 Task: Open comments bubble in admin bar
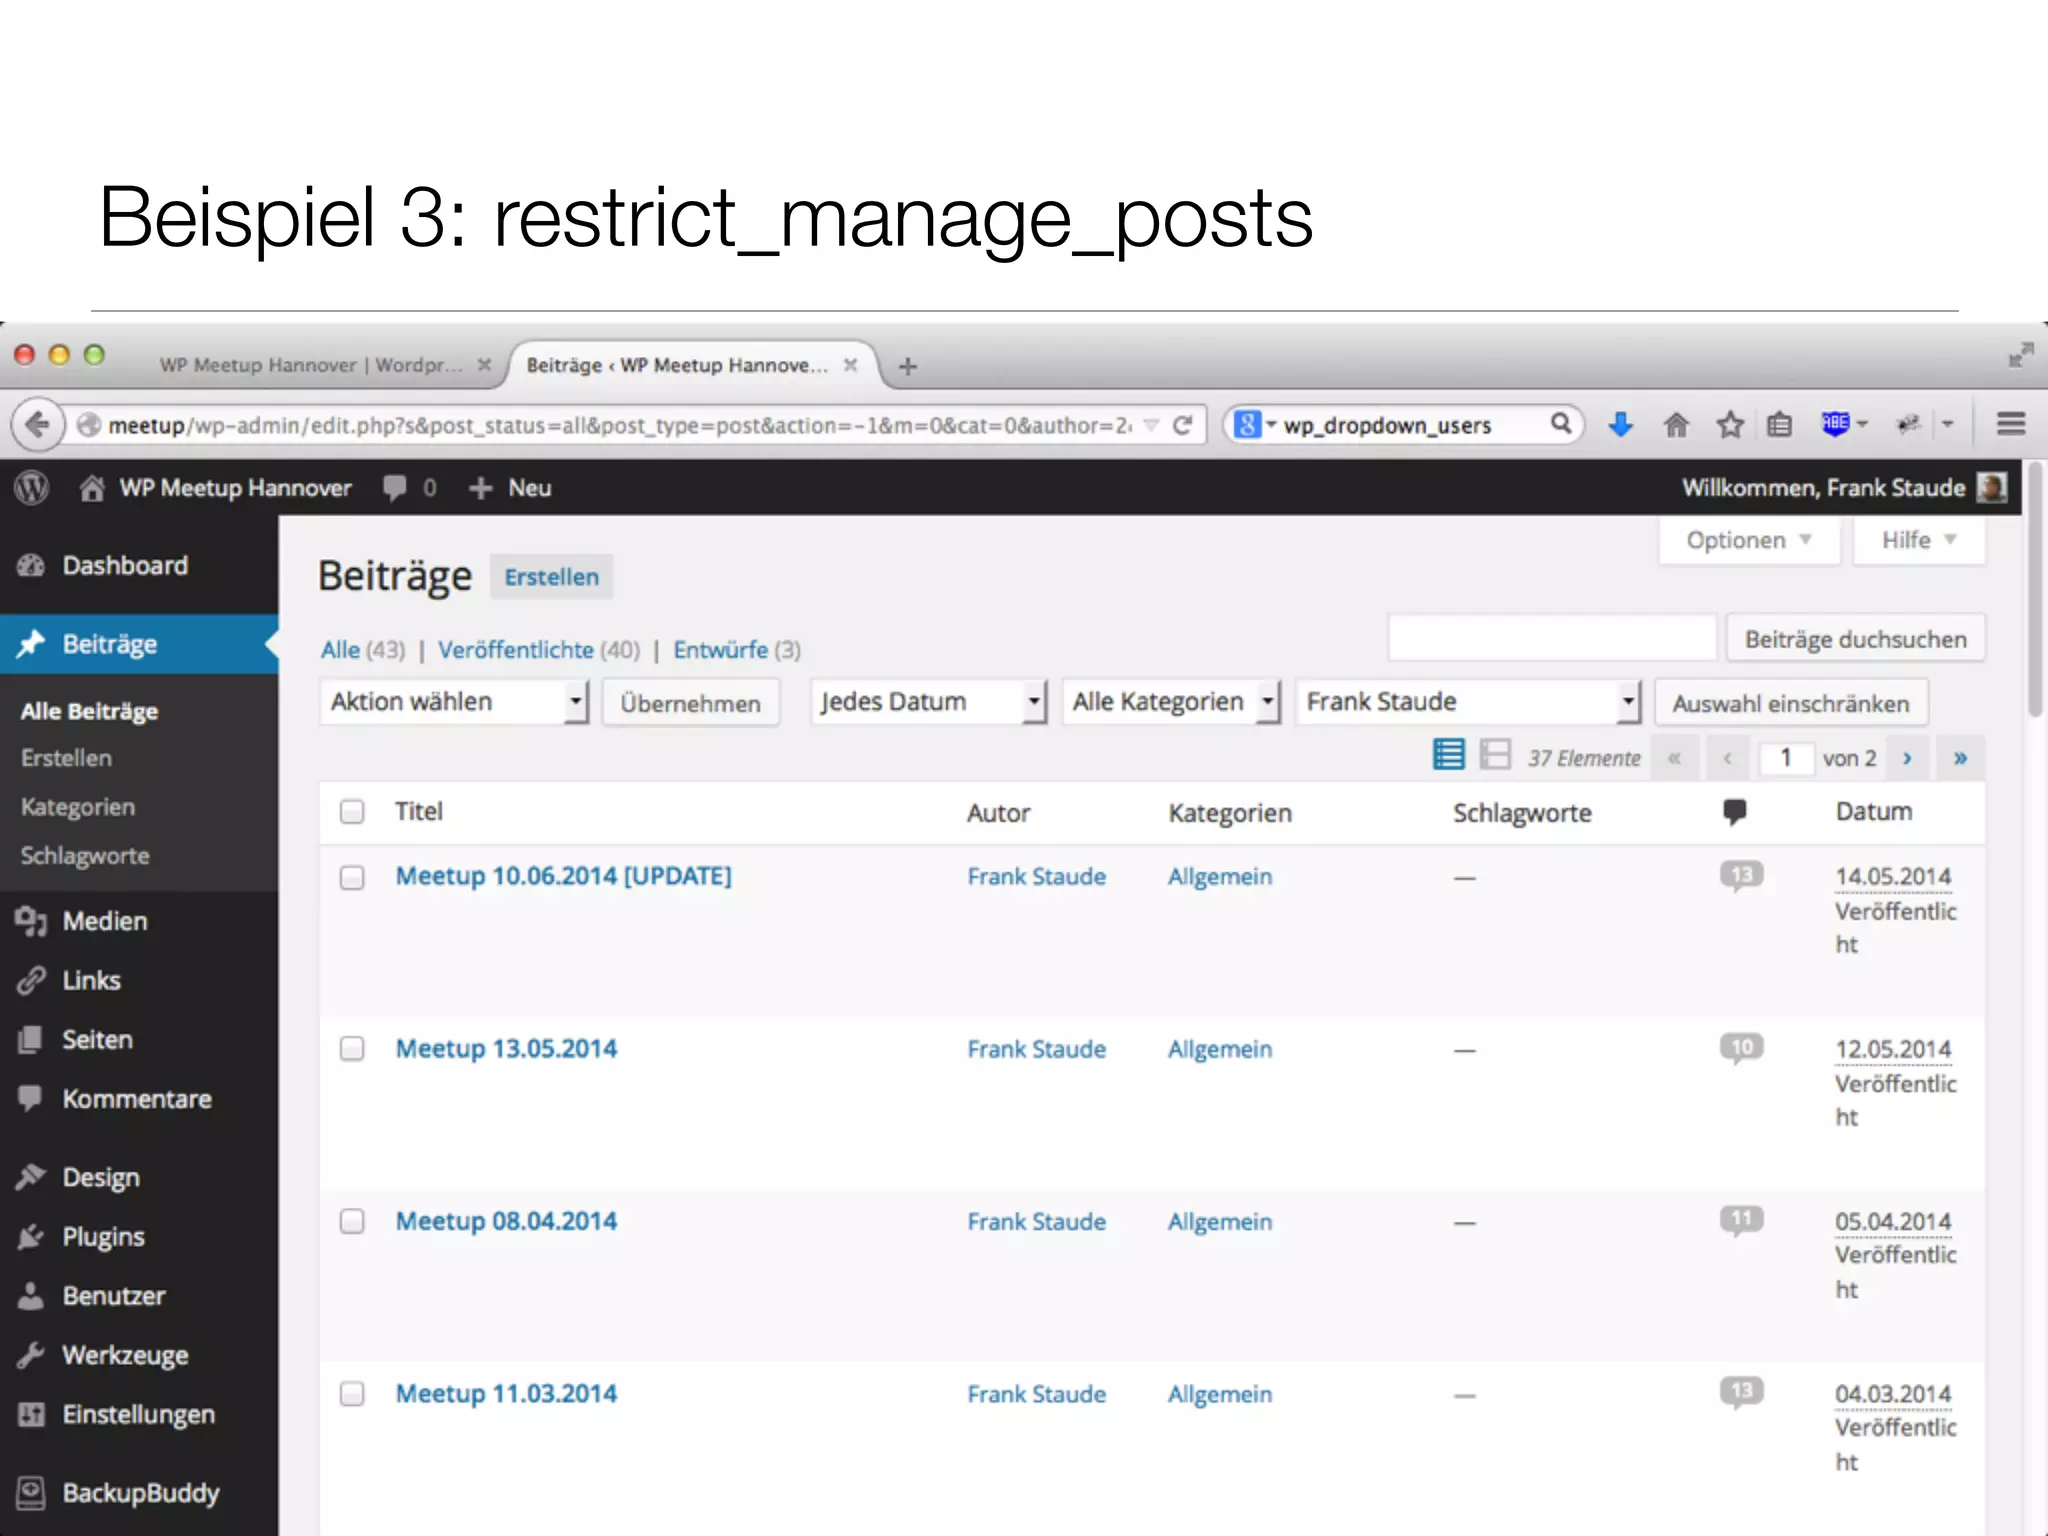[408, 488]
